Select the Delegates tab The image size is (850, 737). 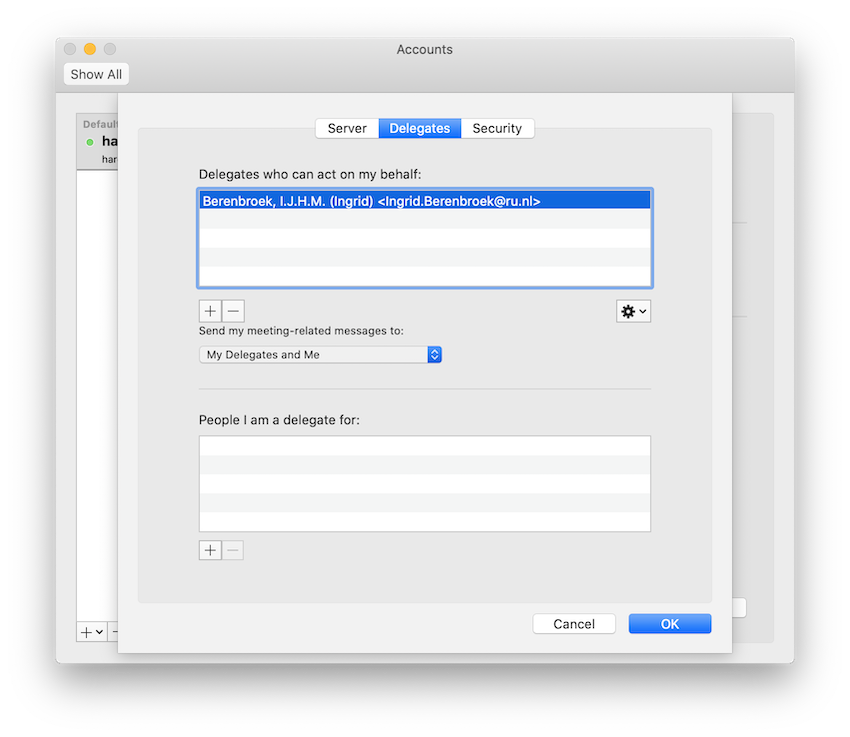pyautogui.click(x=419, y=128)
